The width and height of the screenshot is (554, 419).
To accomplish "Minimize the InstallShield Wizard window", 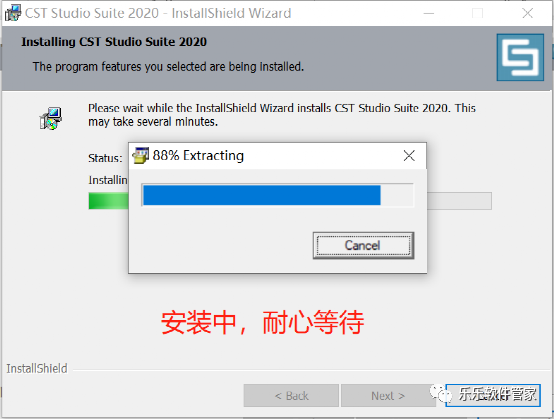I will click(x=429, y=13).
